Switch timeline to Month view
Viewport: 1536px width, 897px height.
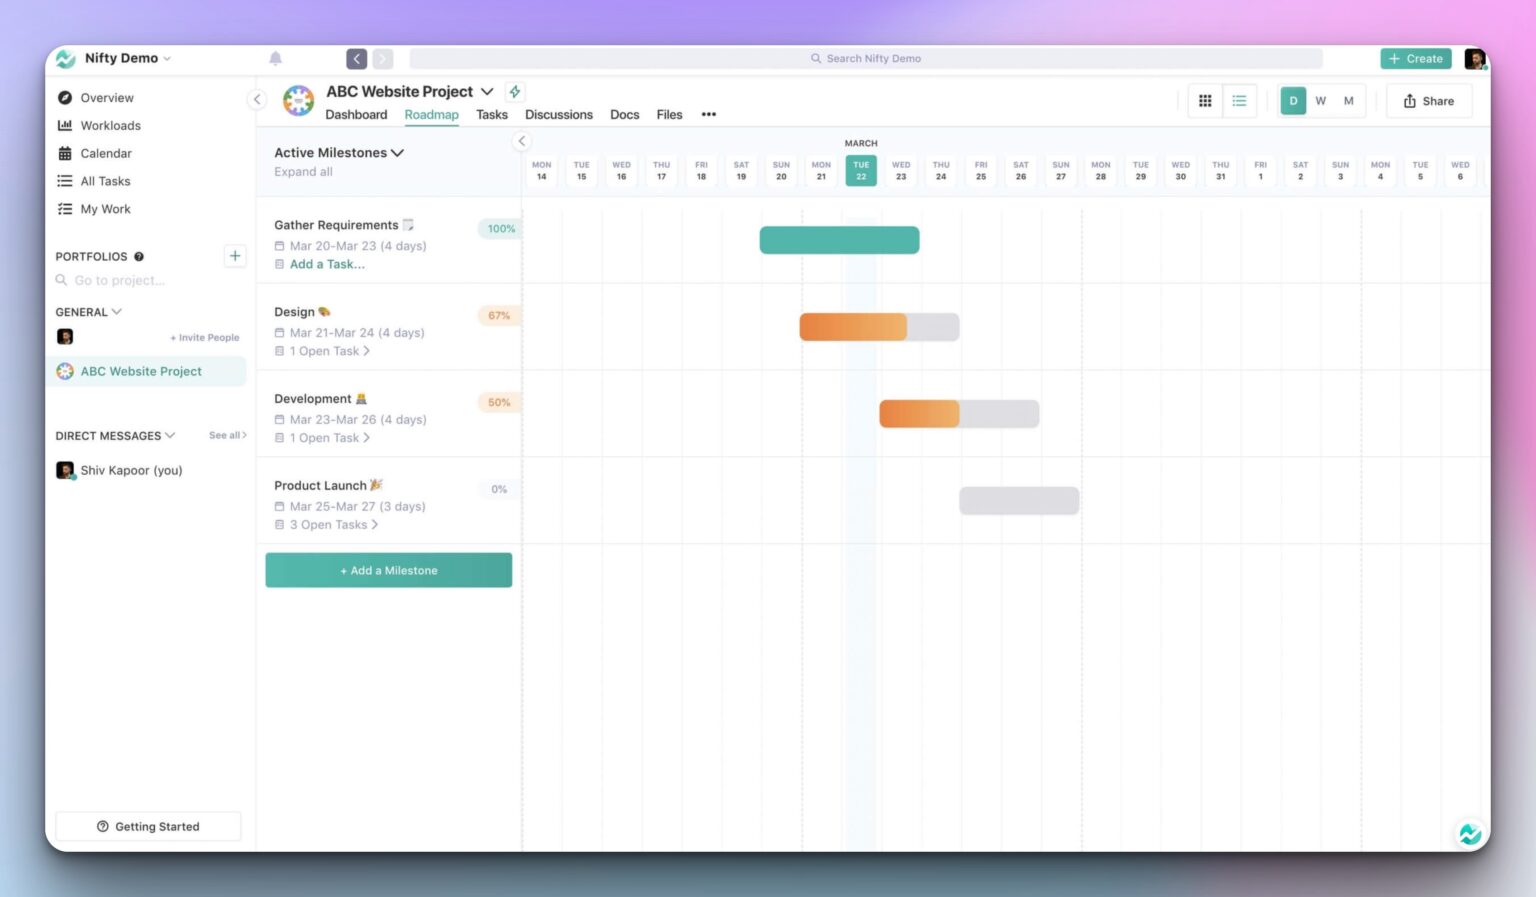pyautogui.click(x=1348, y=101)
